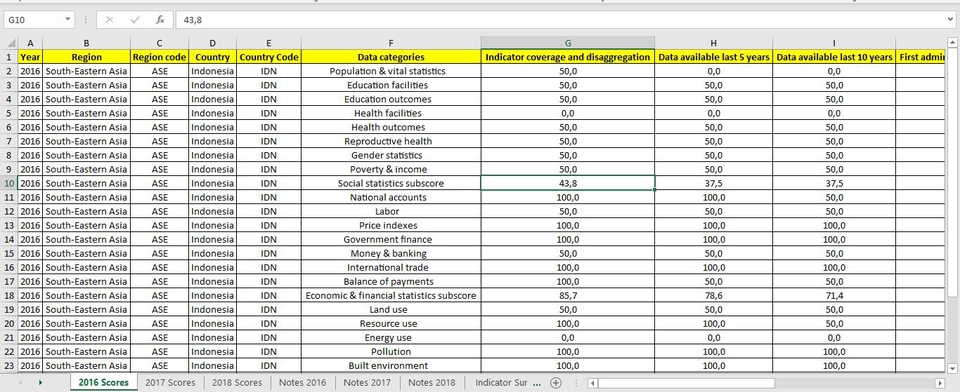Screen dimensions: 960x392
Task: Open the Notes 2018 sheet tab
Action: [x=432, y=382]
